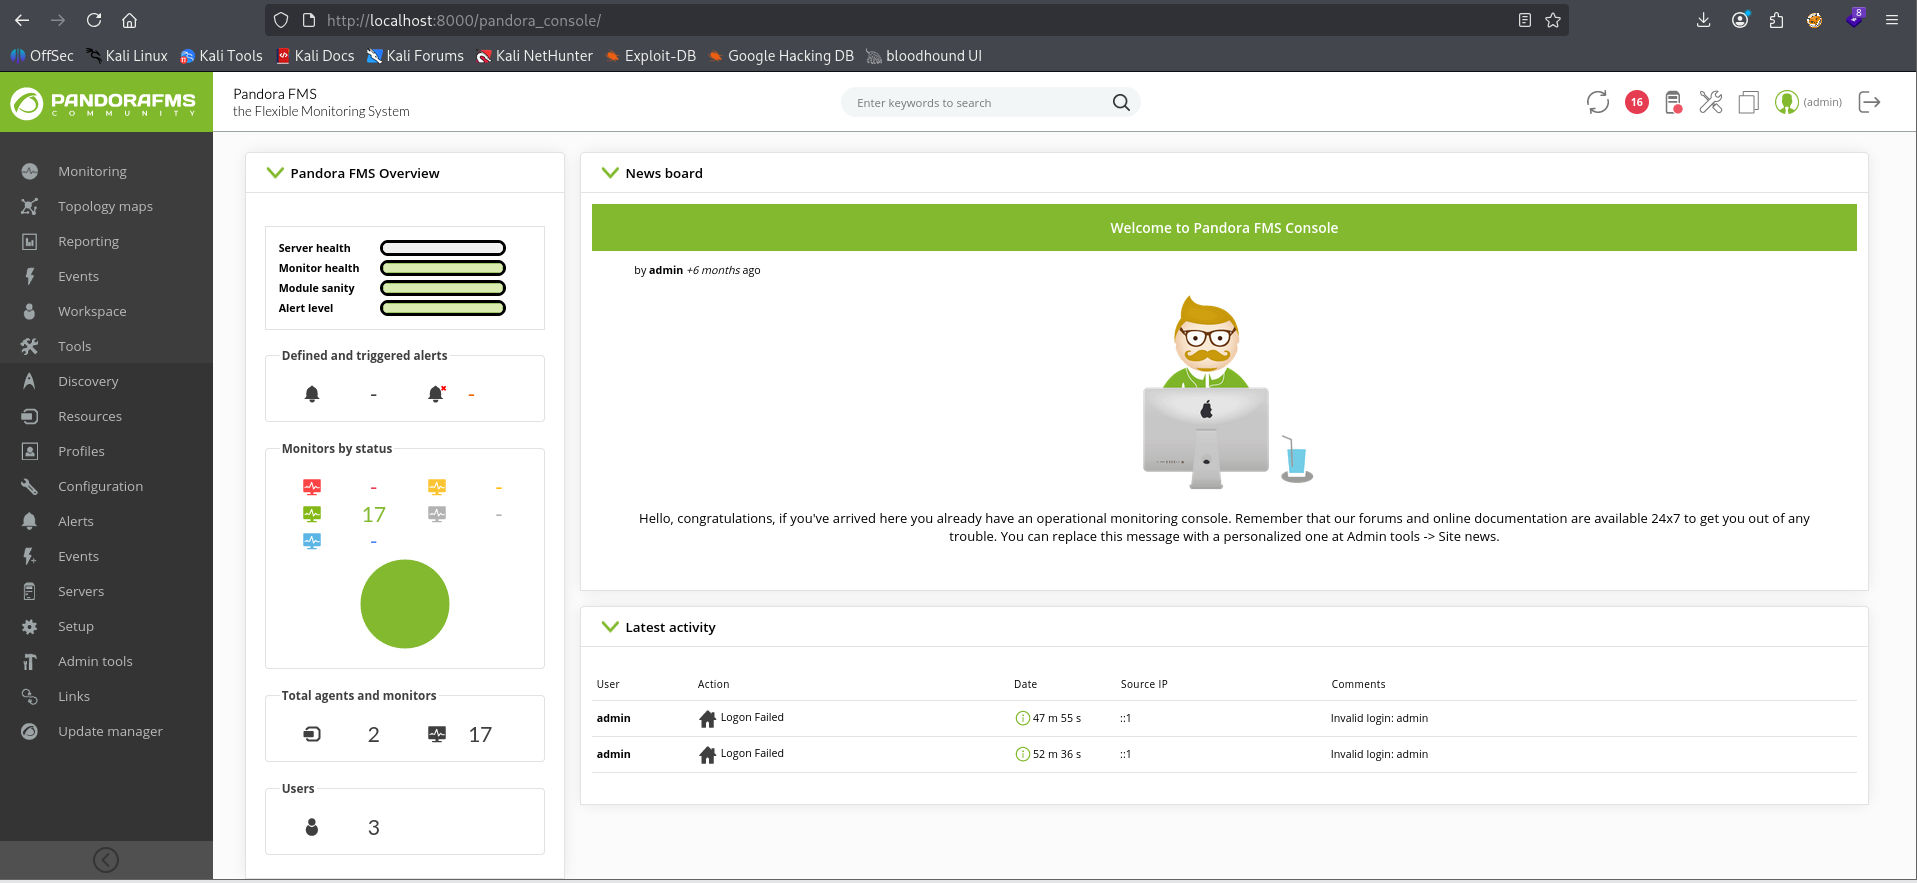Click the total monitors count 17

(x=480, y=735)
